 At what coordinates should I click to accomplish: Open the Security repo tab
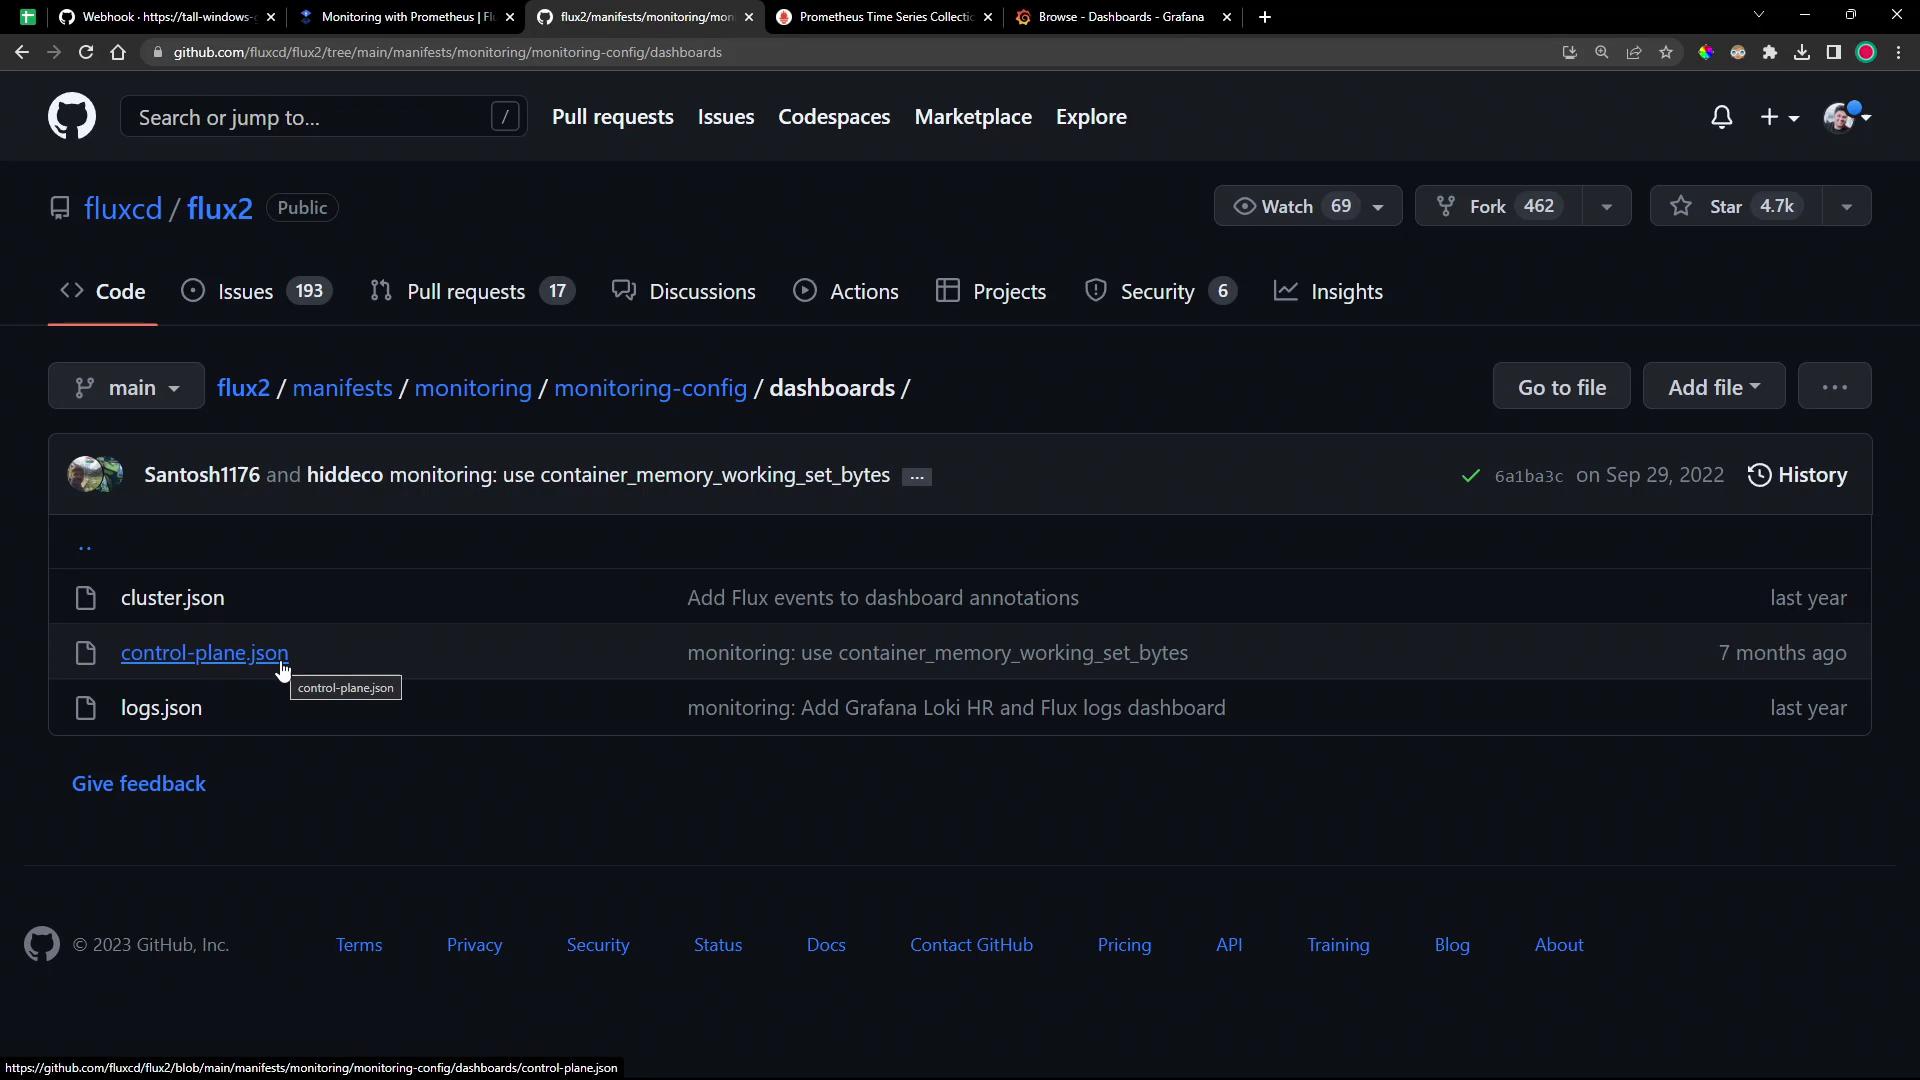[1161, 292]
